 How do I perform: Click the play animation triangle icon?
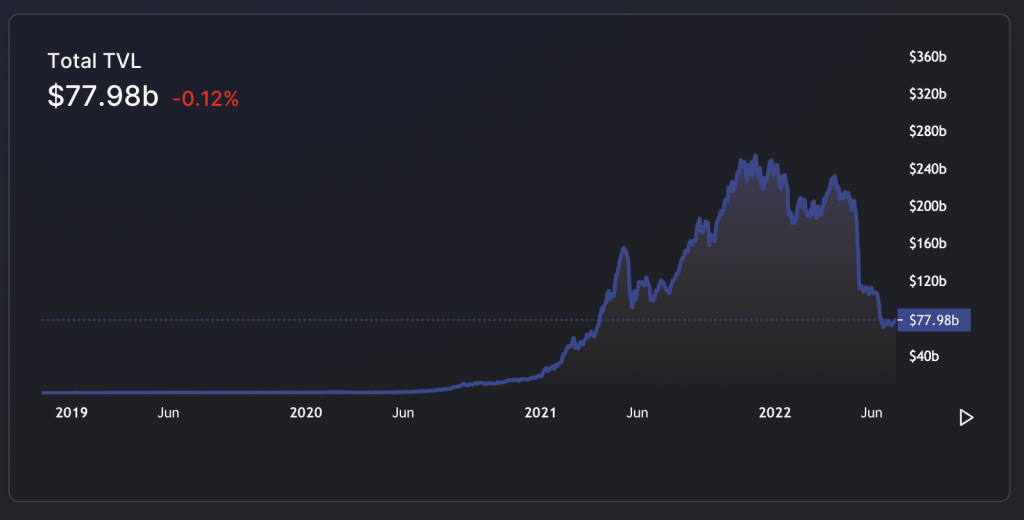click(966, 417)
